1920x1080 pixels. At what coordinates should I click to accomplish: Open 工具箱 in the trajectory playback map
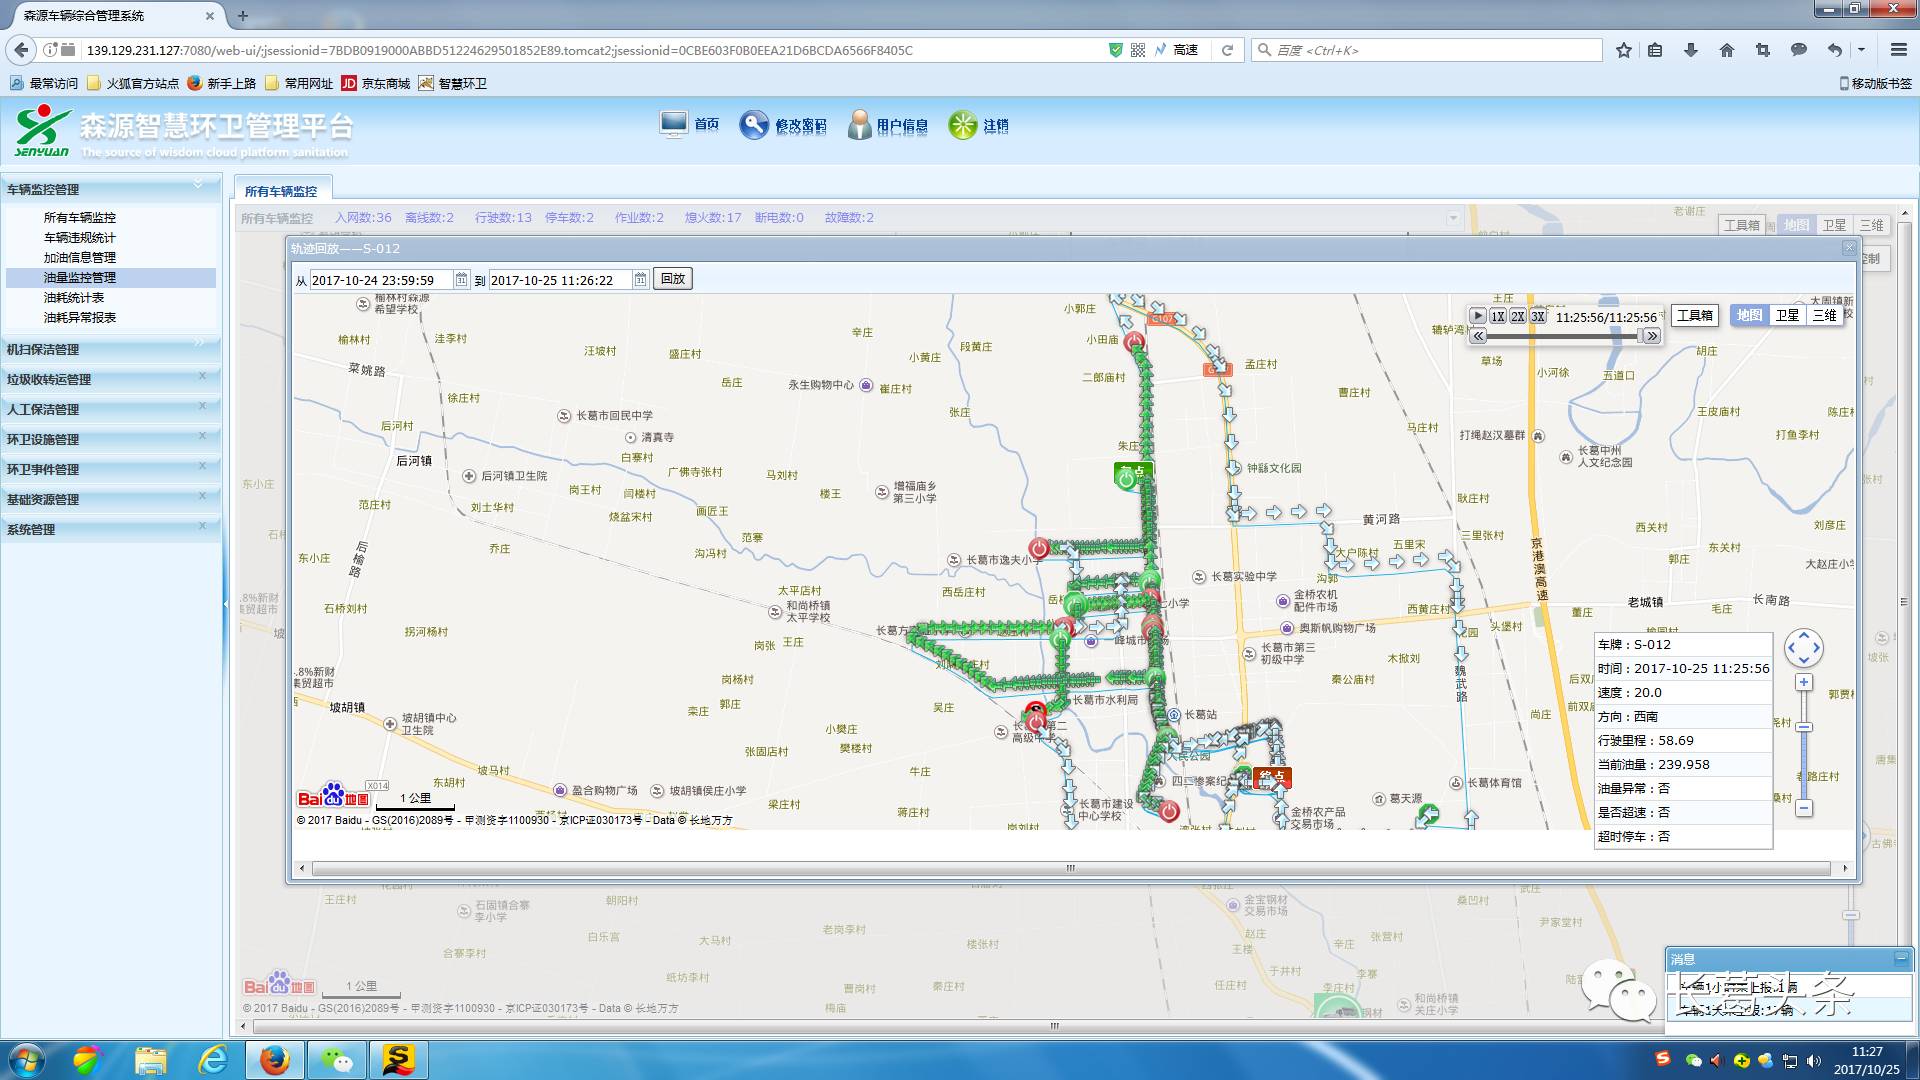coord(1695,315)
